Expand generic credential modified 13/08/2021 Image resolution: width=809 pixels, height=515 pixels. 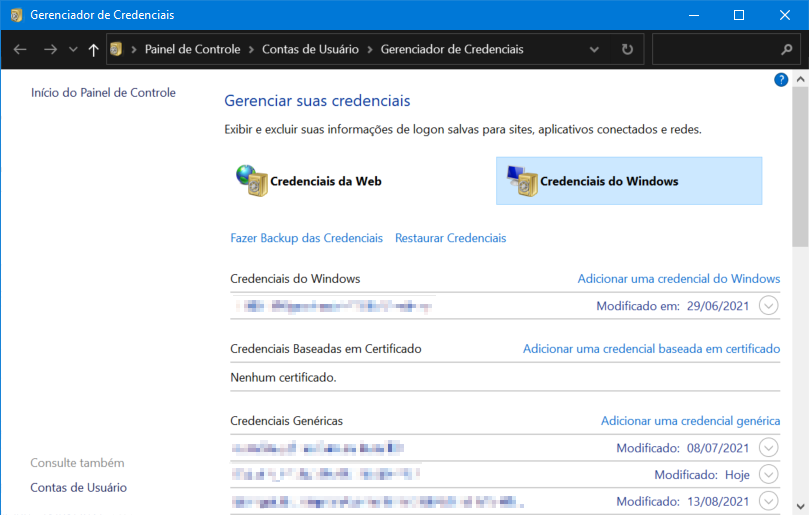(x=768, y=501)
